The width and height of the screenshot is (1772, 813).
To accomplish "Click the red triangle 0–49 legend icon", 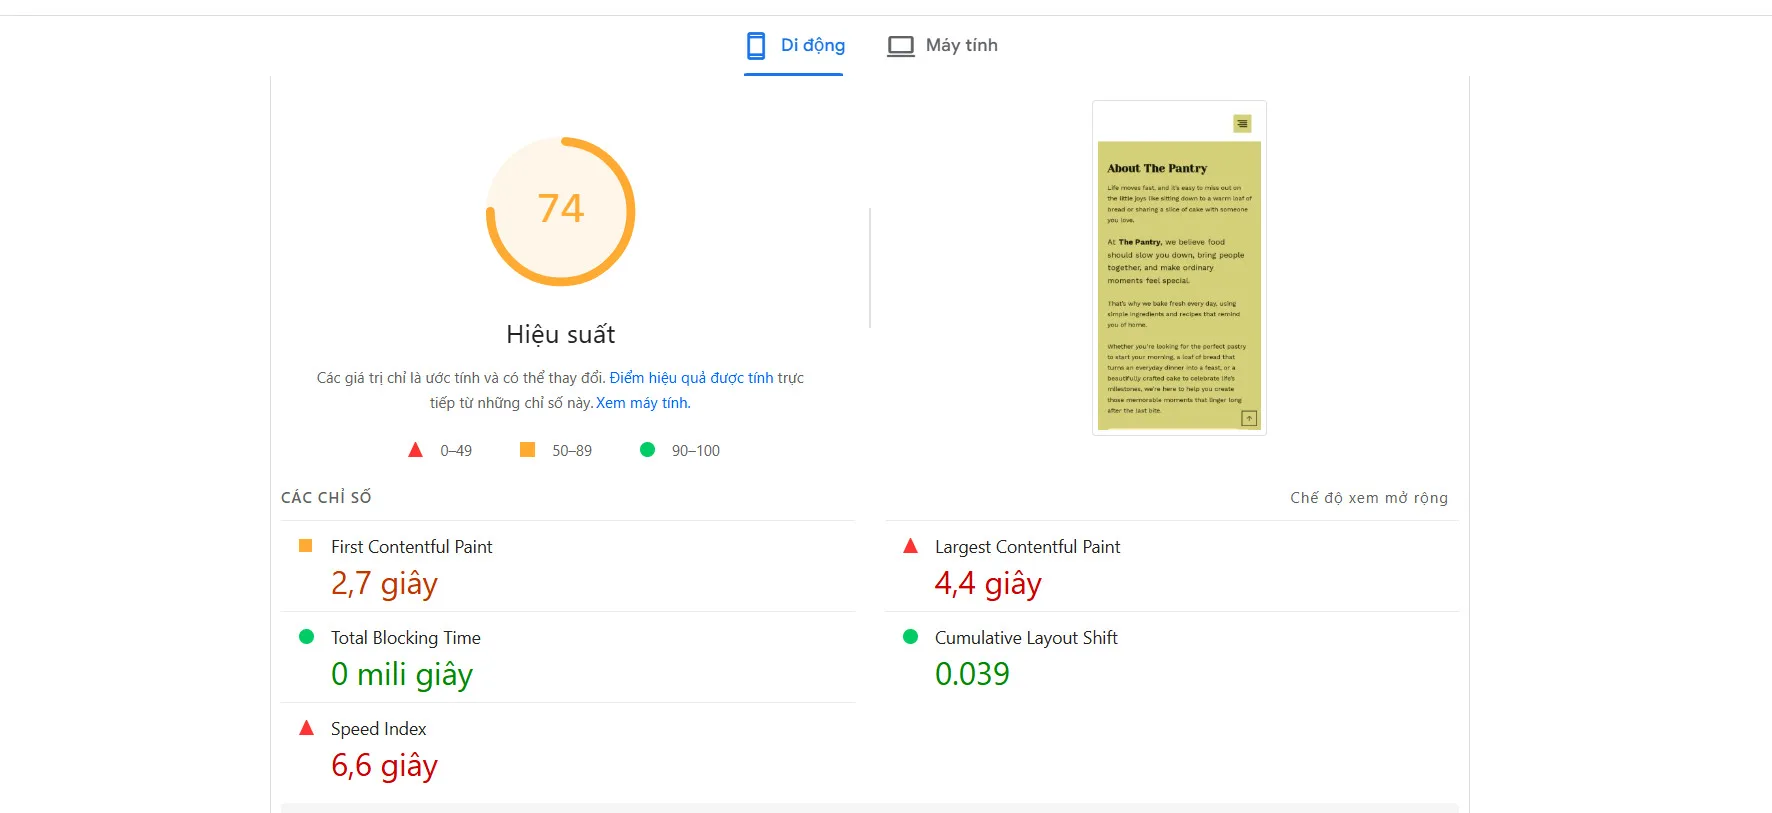I will click(415, 450).
